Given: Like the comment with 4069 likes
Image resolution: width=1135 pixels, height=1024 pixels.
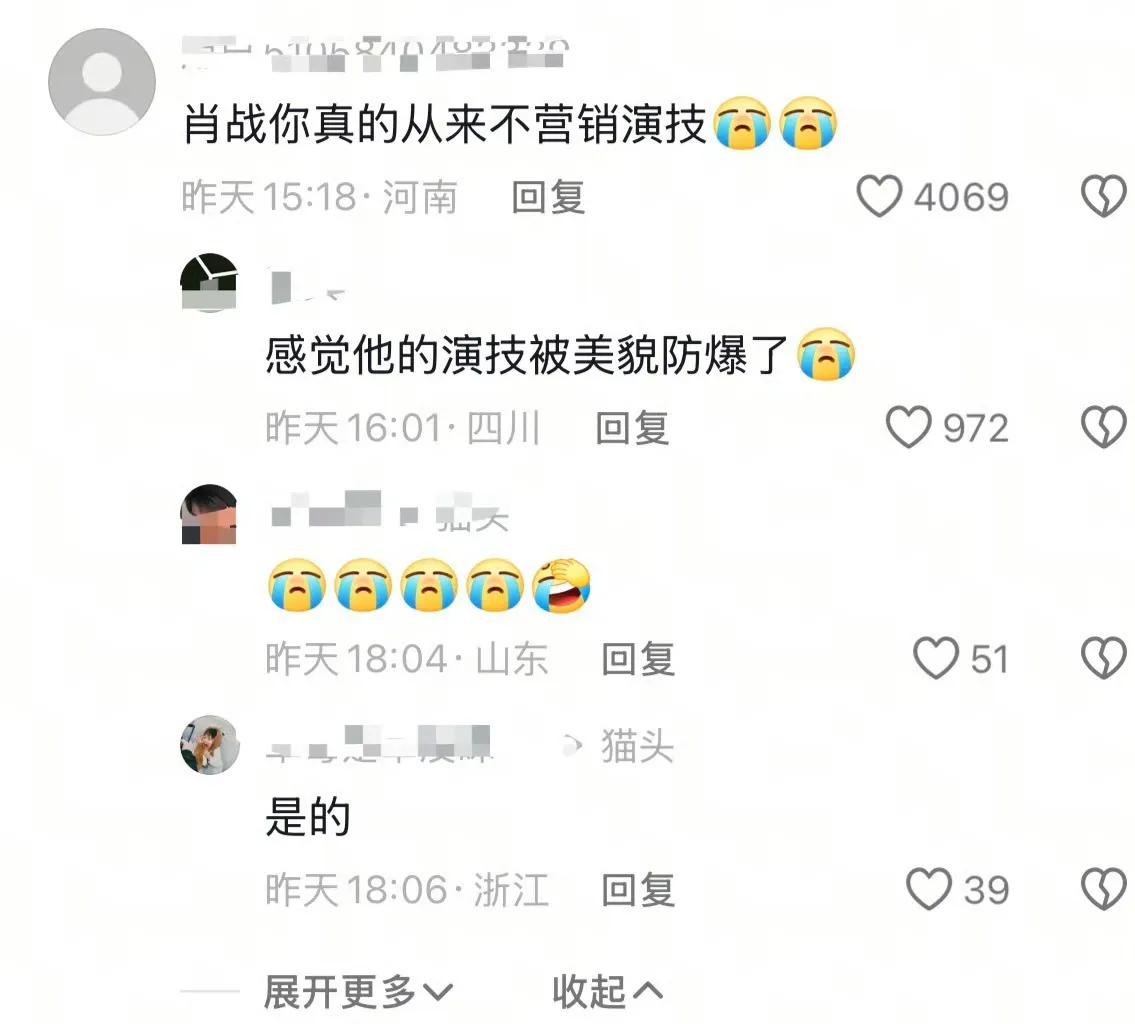Looking at the screenshot, I should click(879, 196).
